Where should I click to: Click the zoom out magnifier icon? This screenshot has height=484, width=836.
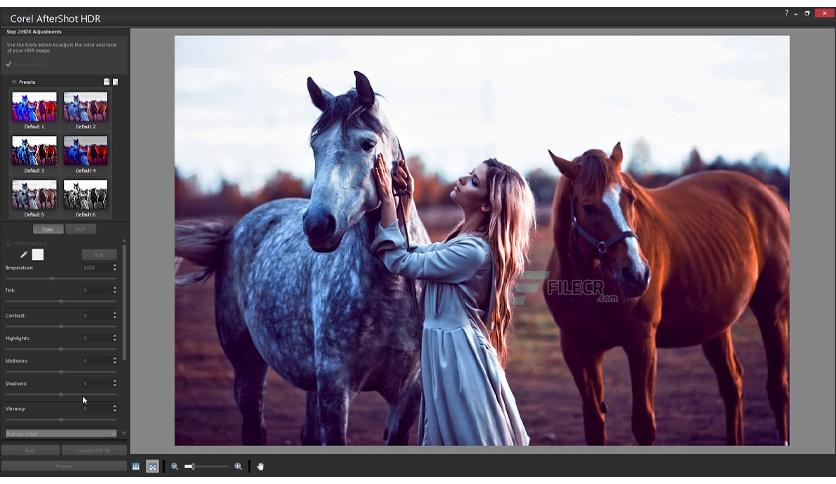click(174, 466)
